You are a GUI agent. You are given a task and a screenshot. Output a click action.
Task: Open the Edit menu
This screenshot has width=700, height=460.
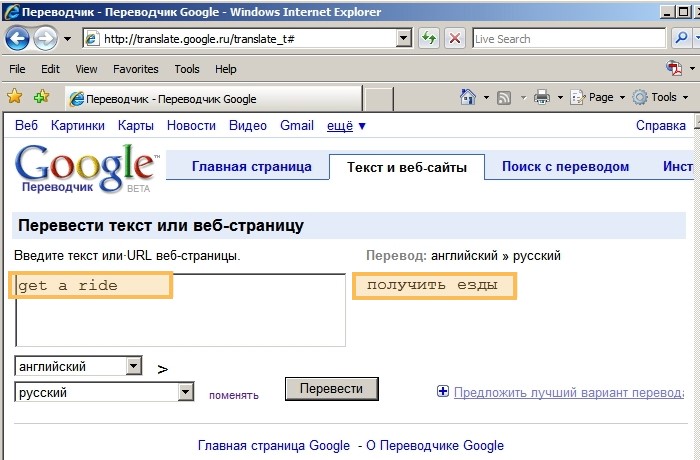pyautogui.click(x=50, y=69)
